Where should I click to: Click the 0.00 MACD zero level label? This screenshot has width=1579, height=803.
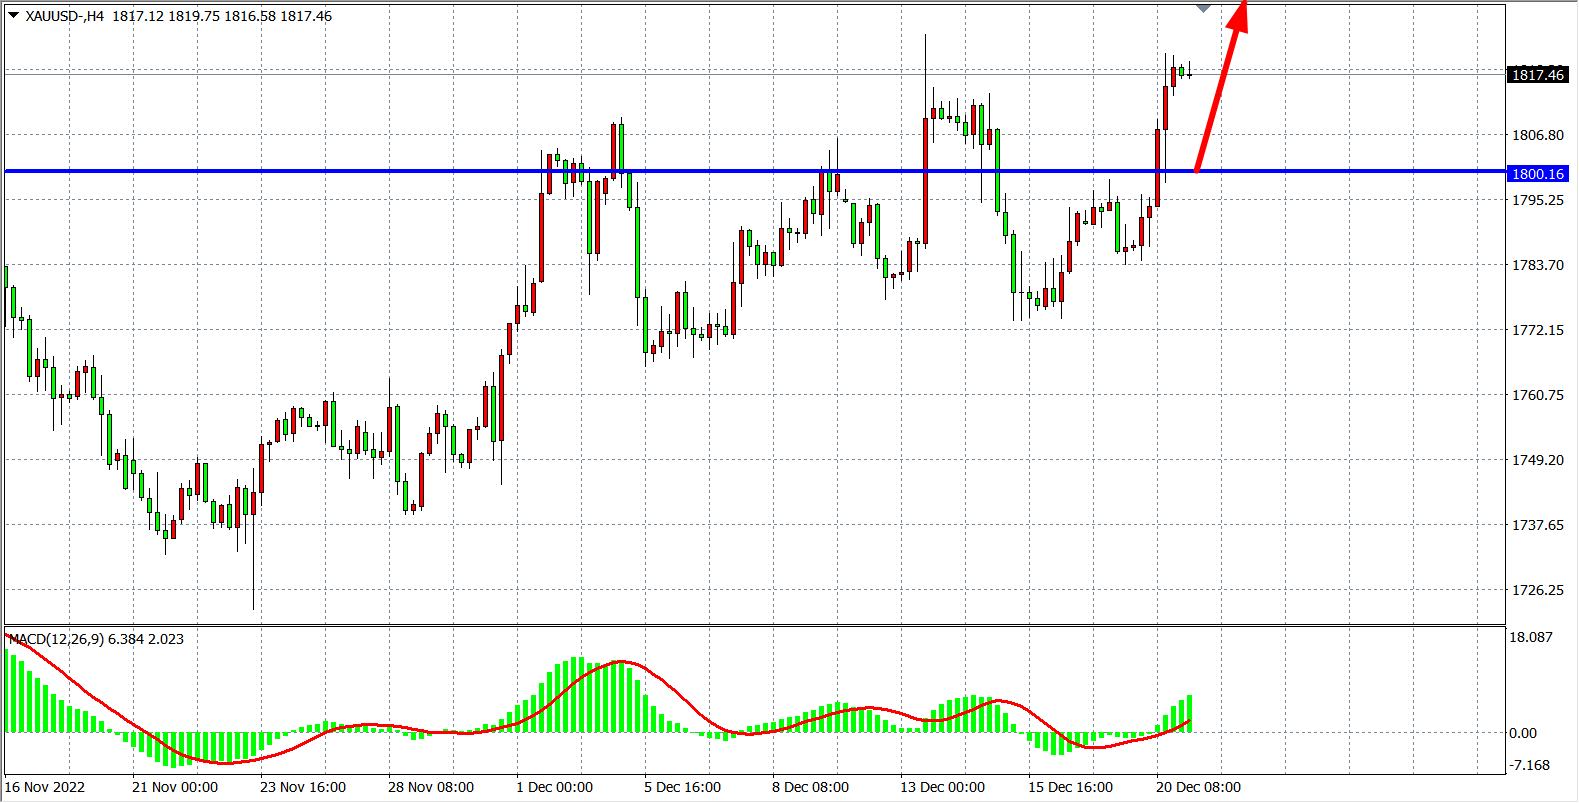1523,733
